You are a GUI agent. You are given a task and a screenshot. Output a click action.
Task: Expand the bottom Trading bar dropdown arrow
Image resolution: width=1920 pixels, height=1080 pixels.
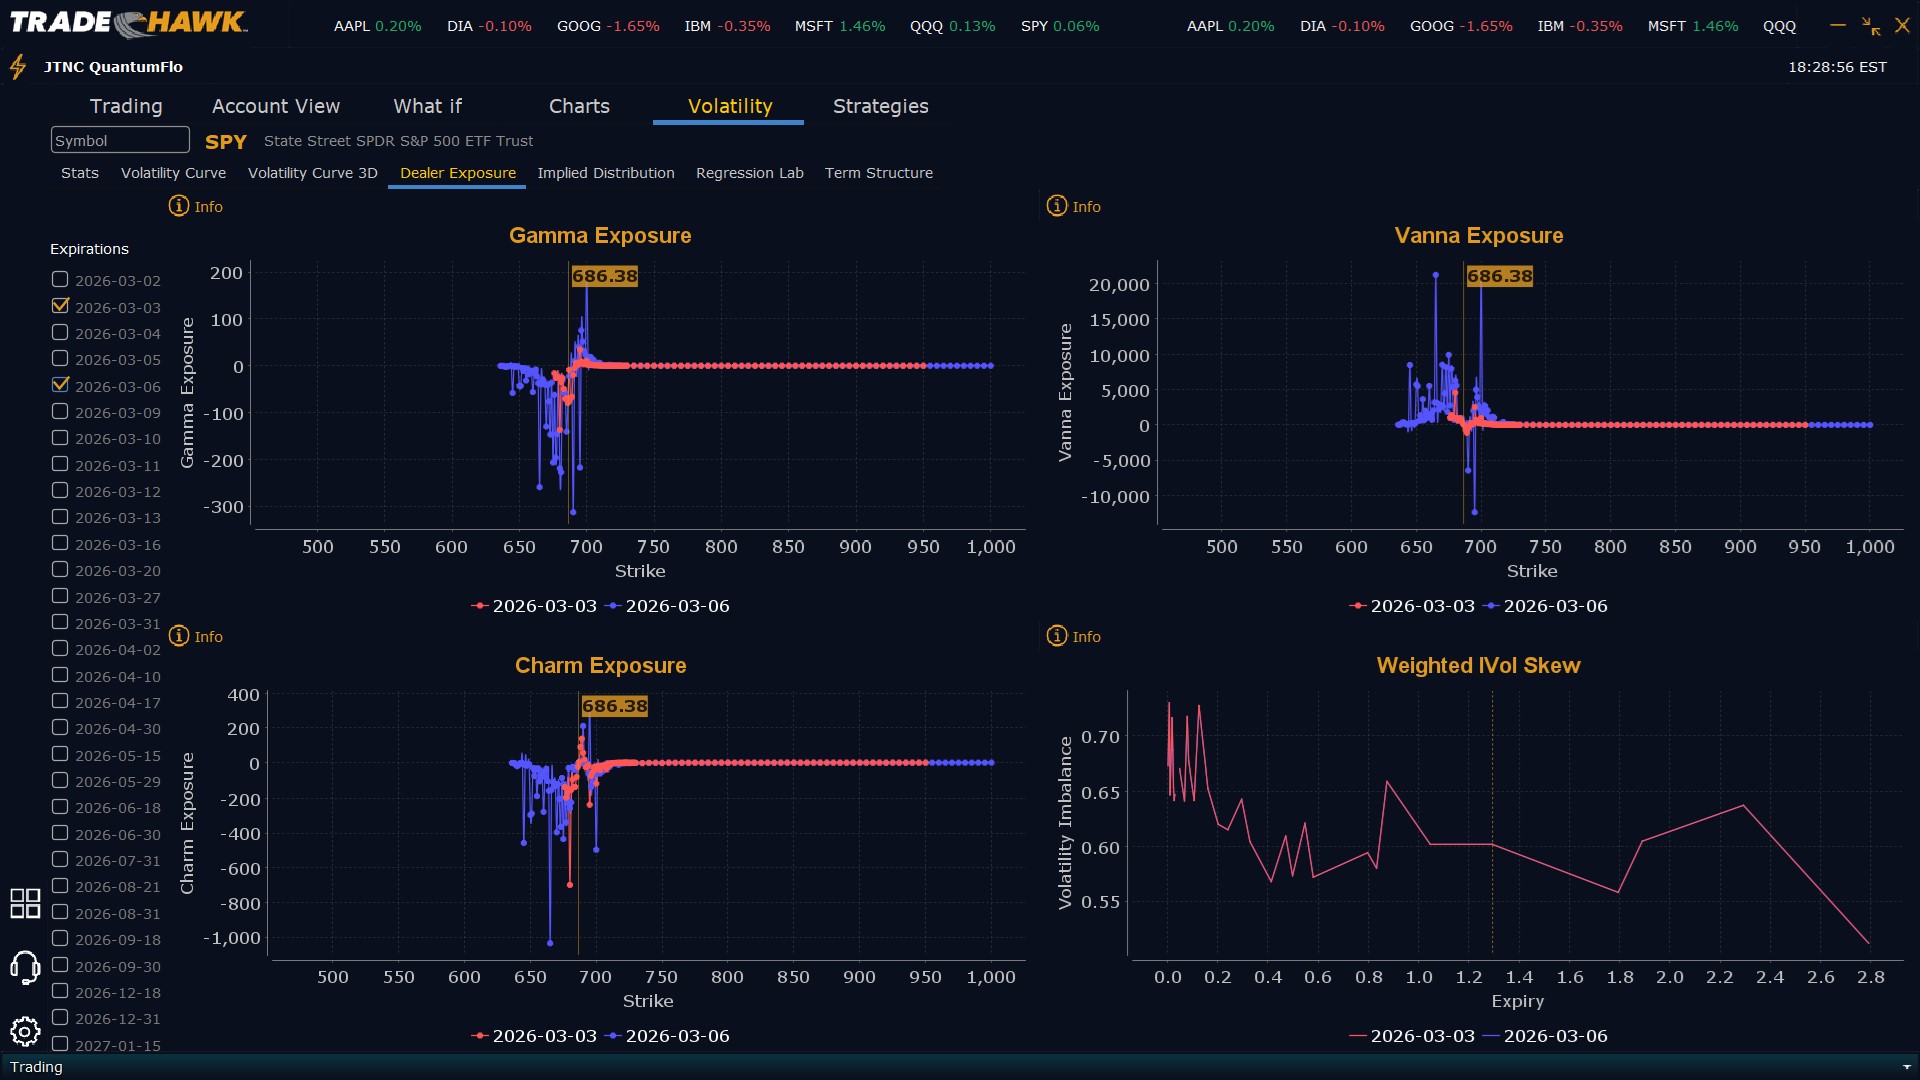(x=1906, y=1067)
